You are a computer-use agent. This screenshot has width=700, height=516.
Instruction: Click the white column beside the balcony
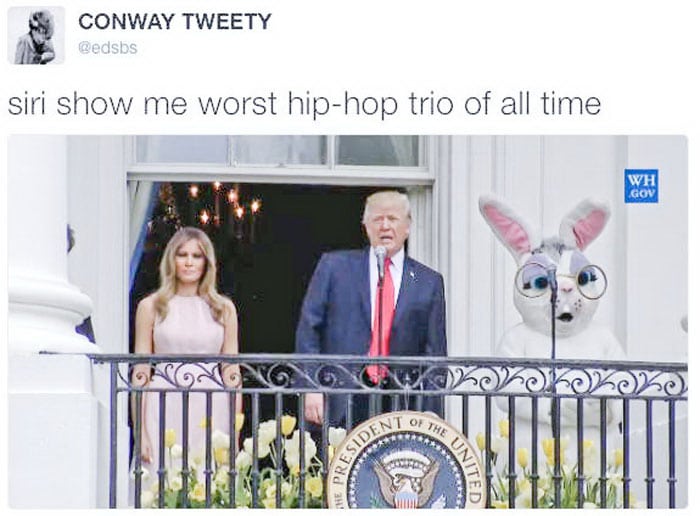click(49, 321)
